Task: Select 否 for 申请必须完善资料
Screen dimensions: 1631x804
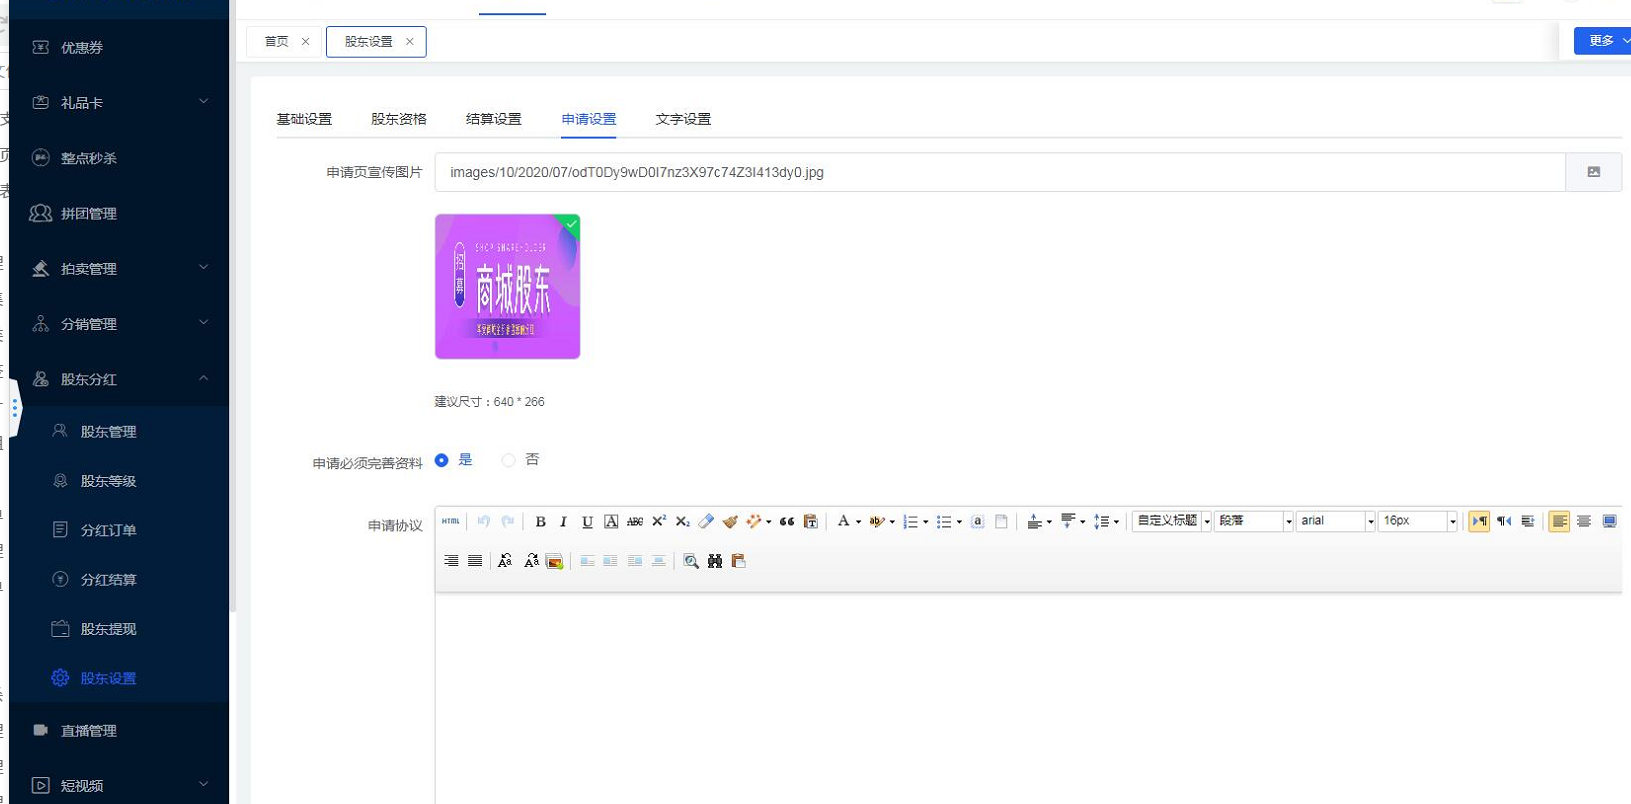Action: pyautogui.click(x=509, y=460)
